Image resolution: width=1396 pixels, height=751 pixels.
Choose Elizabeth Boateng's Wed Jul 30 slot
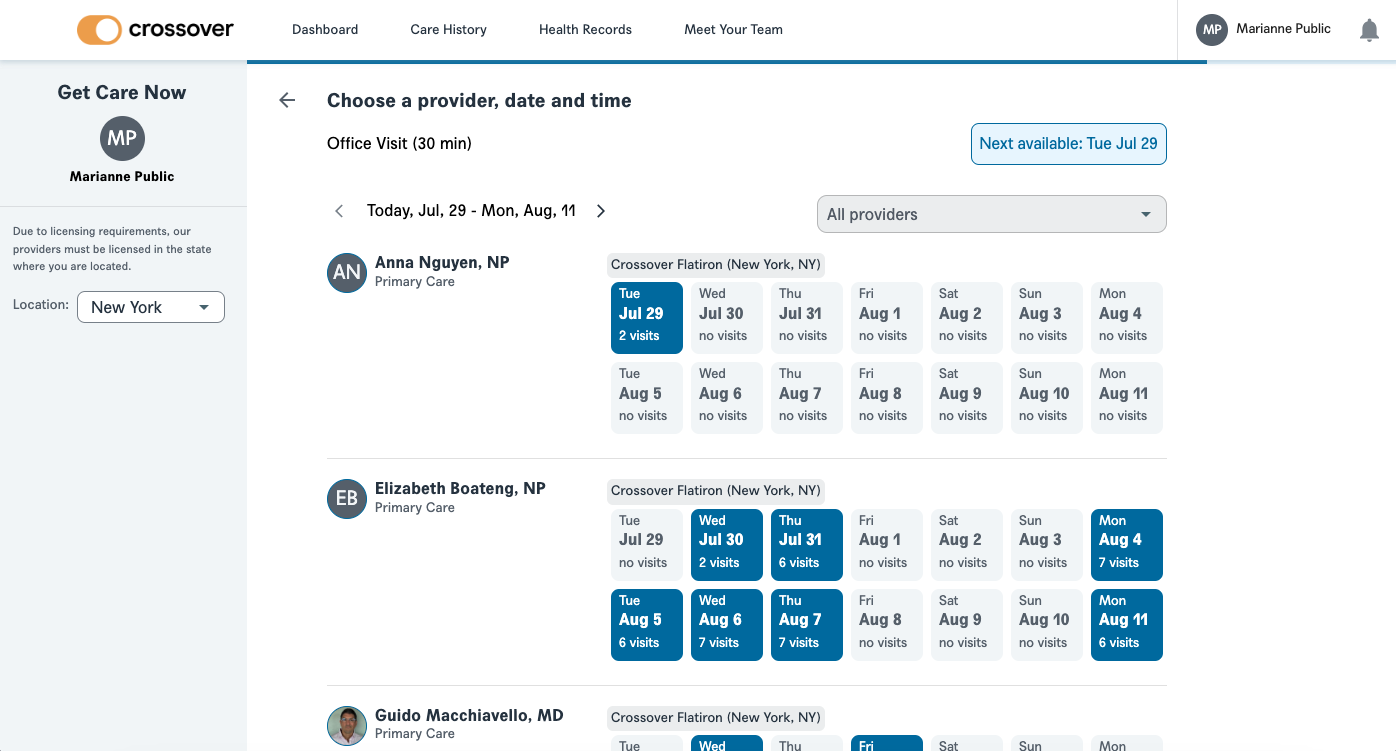pyautogui.click(x=727, y=545)
